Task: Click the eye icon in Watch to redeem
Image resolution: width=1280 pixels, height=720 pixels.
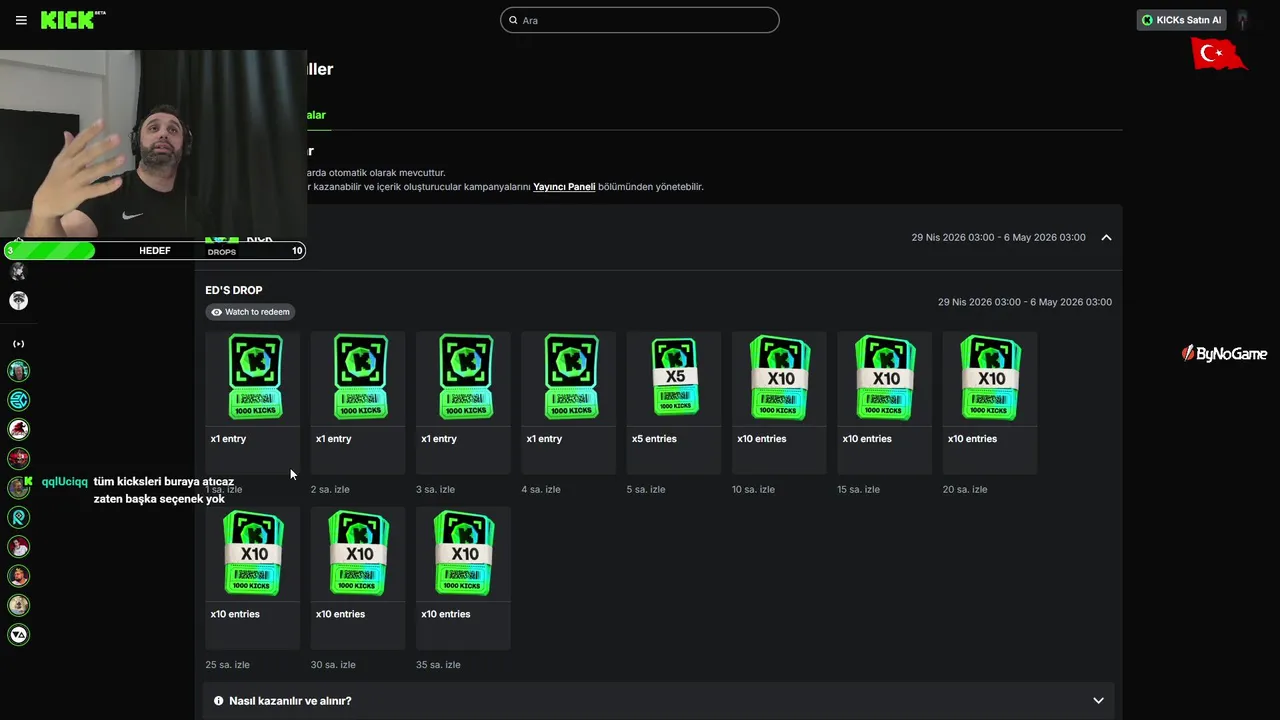Action: [x=216, y=312]
